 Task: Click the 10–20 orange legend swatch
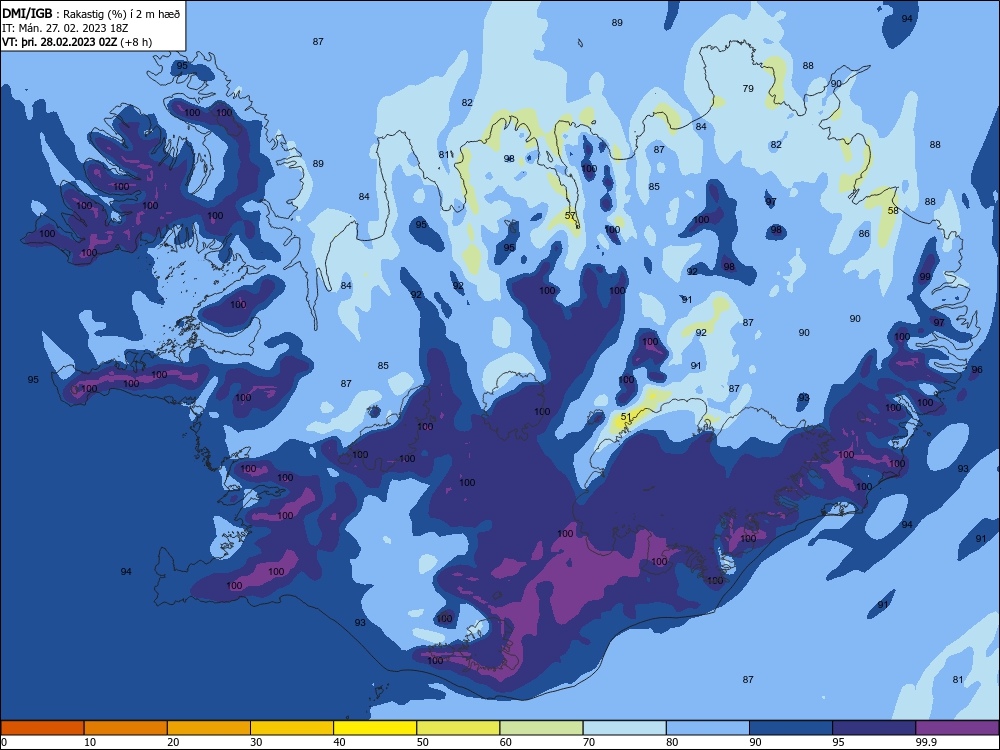pos(126,728)
